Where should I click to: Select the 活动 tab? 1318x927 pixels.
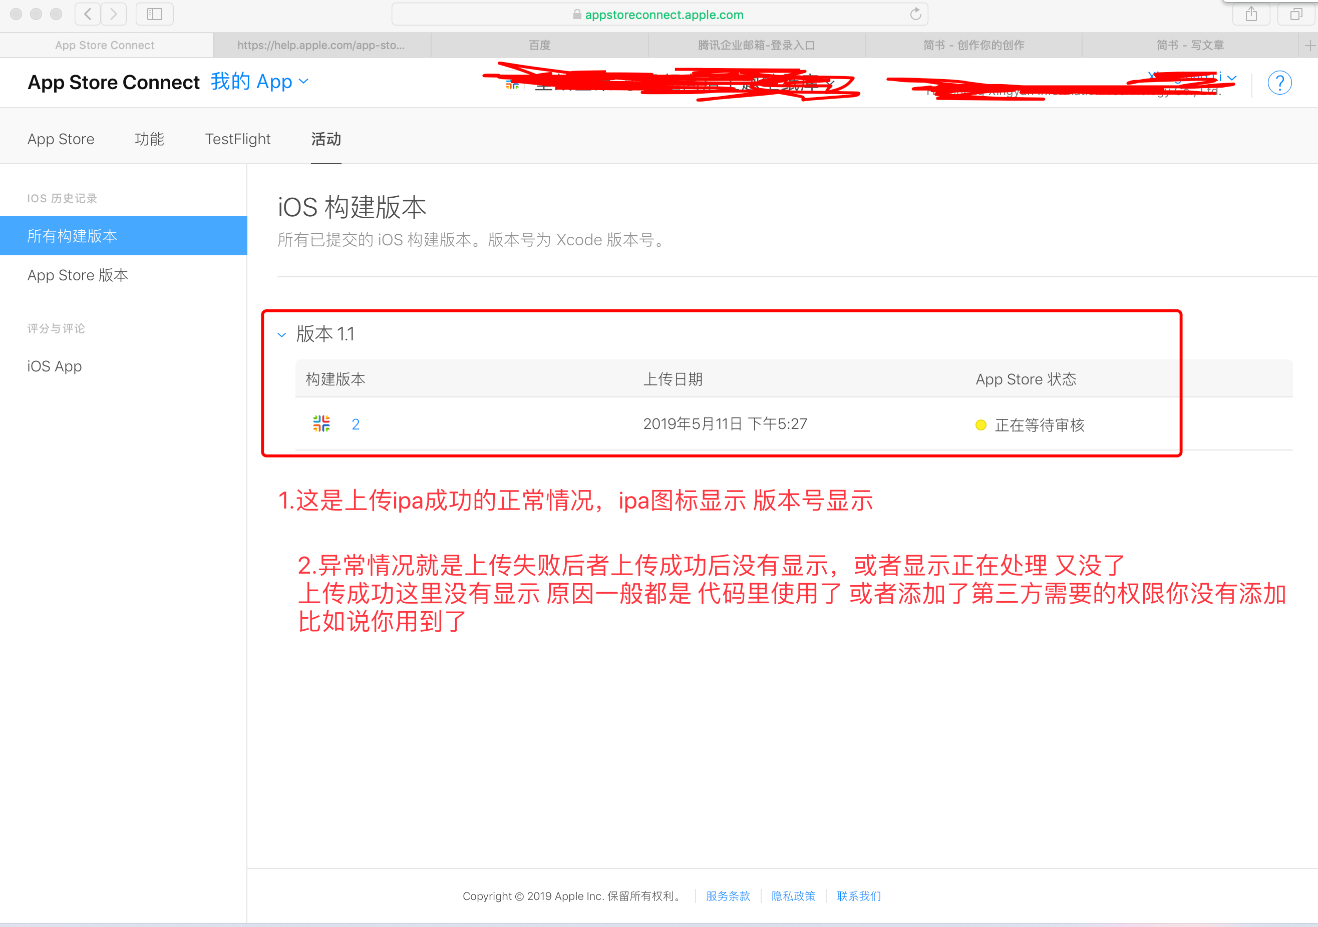tap(326, 139)
